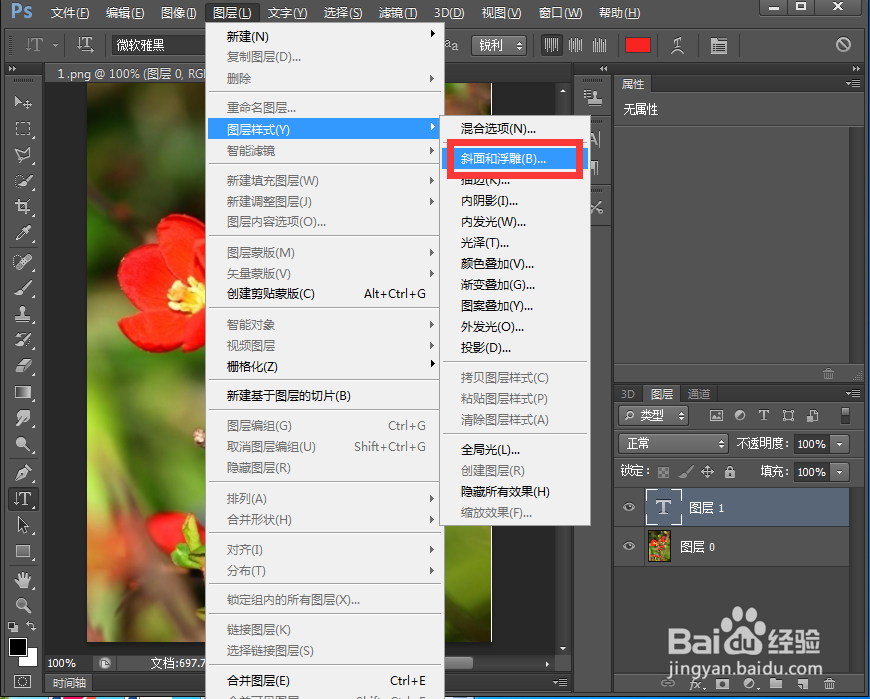The width and height of the screenshot is (870, 699).
Task: Expand the 新建(N) submenu
Action: tap(325, 37)
